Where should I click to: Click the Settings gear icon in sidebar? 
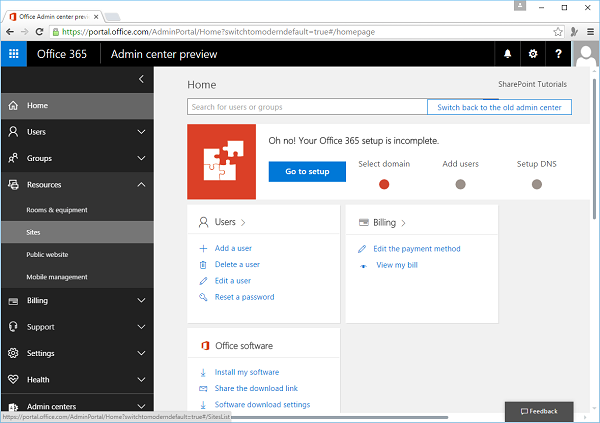(x=13, y=353)
